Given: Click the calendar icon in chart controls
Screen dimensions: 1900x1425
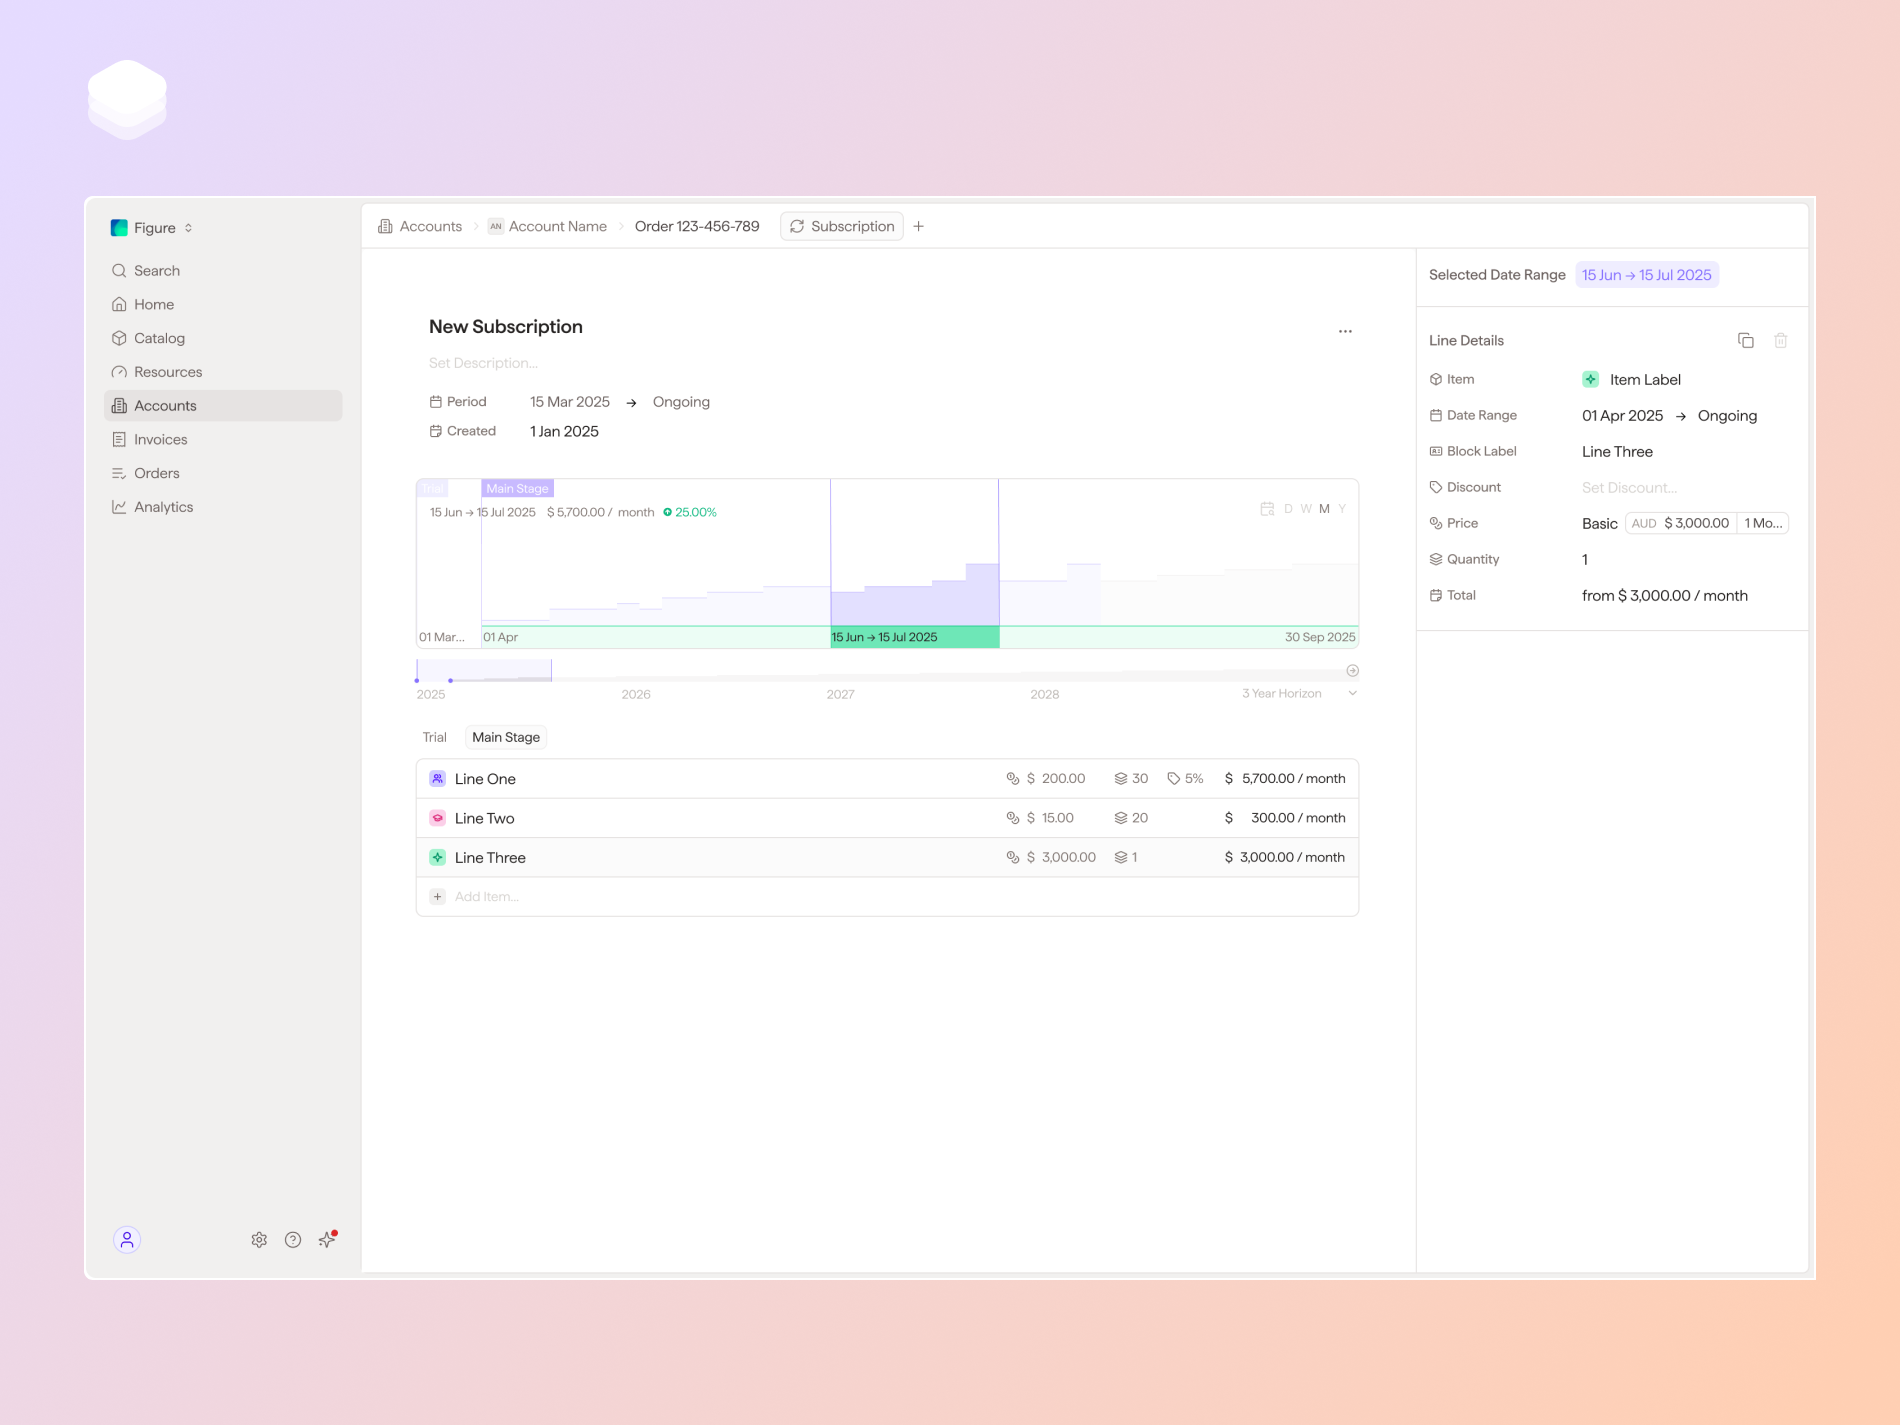Looking at the screenshot, I should [x=1267, y=509].
